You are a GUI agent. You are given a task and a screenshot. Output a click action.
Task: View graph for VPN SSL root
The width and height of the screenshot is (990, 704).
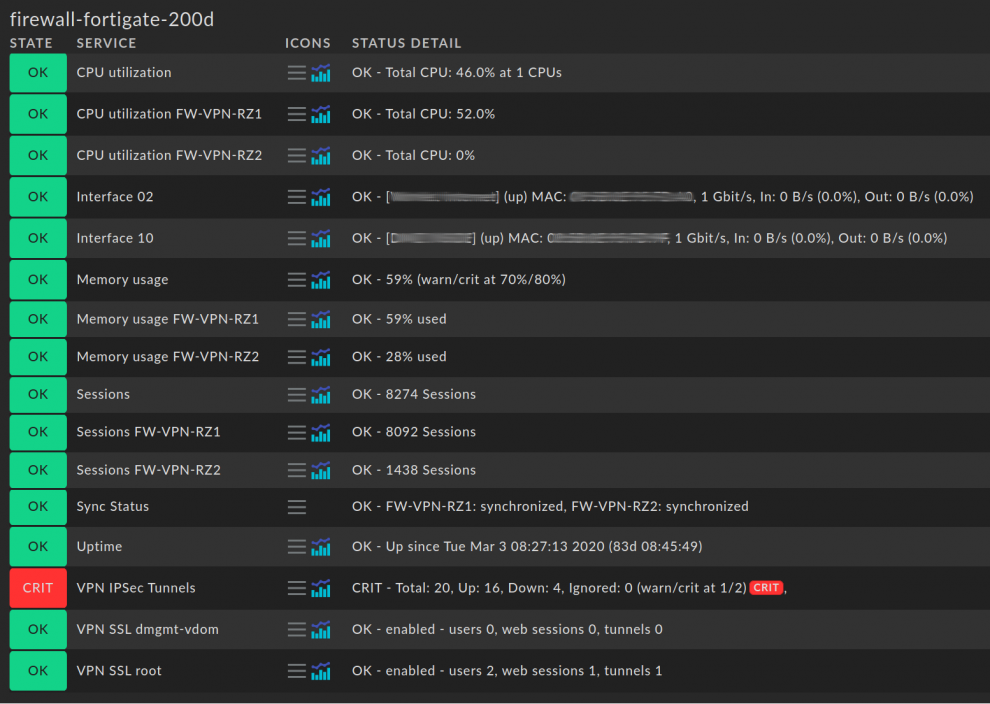click(321, 671)
